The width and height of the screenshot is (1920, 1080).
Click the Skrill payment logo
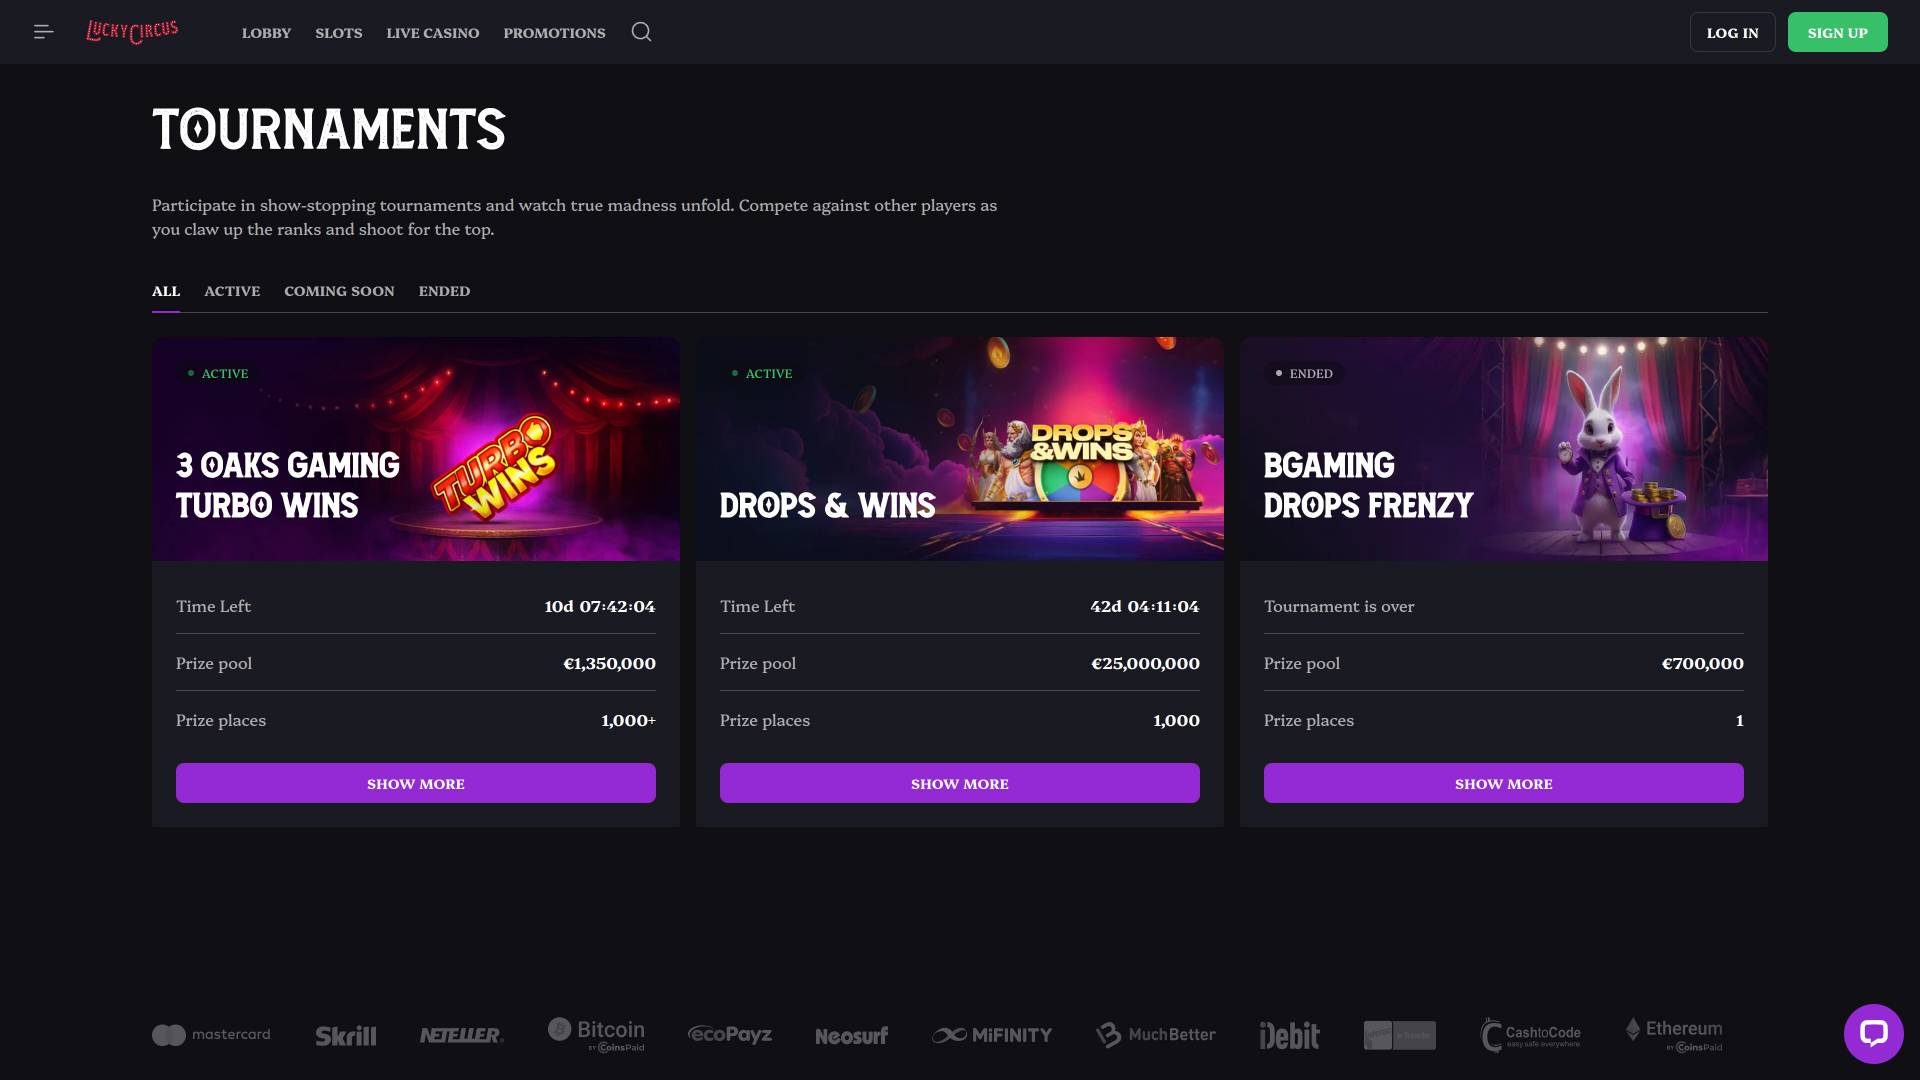345,1035
